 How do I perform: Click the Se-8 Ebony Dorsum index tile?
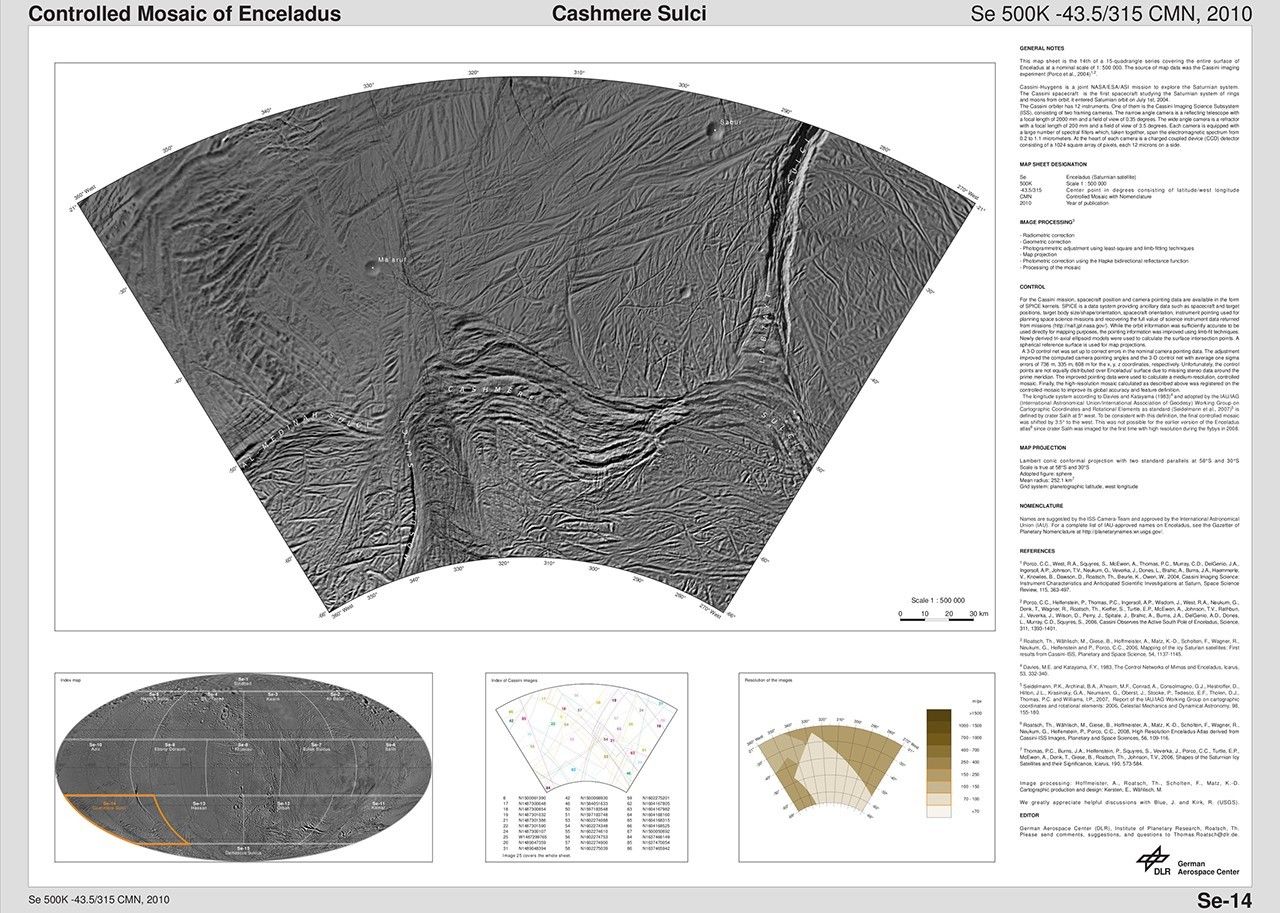pos(170,747)
